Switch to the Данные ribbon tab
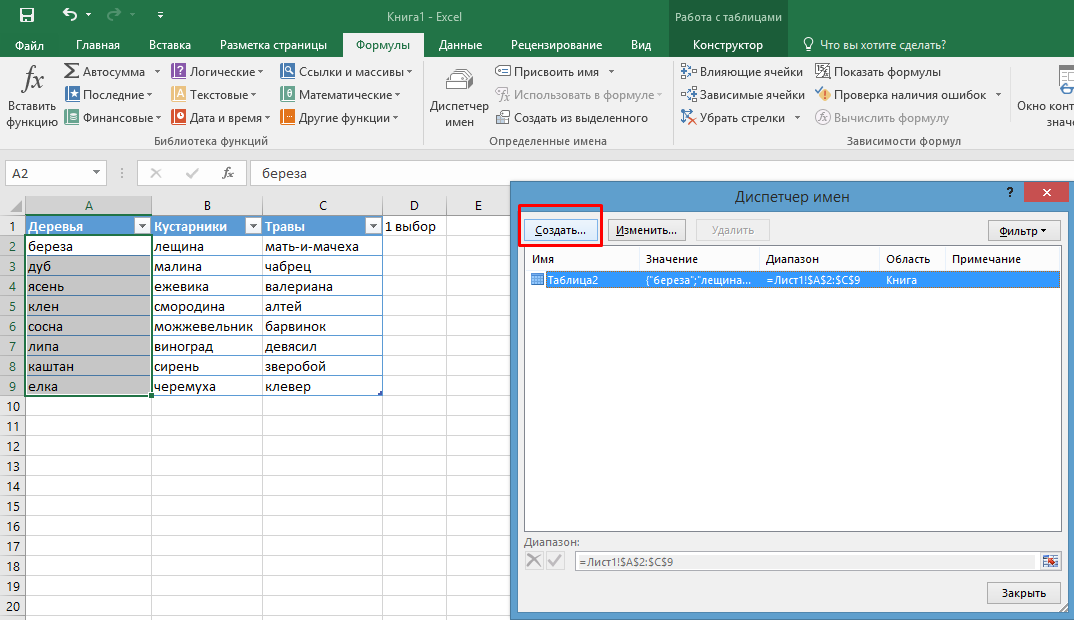The image size is (1074, 620). pos(460,45)
